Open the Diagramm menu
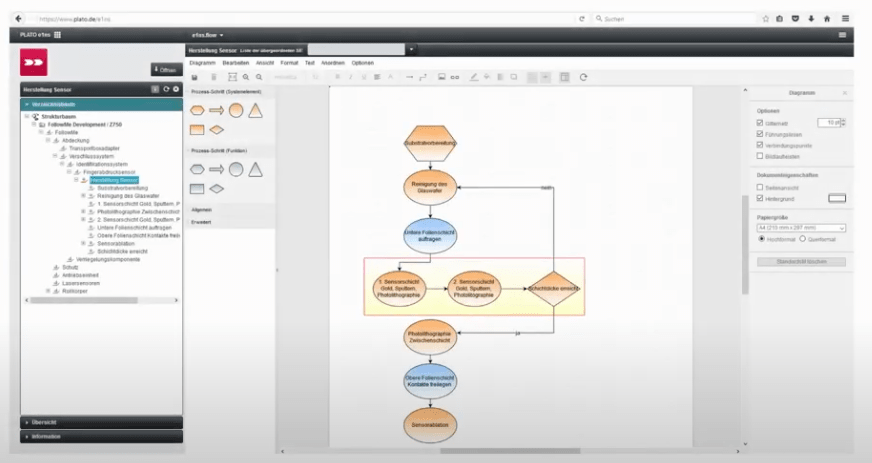This screenshot has height=463, width=872. tap(202, 63)
